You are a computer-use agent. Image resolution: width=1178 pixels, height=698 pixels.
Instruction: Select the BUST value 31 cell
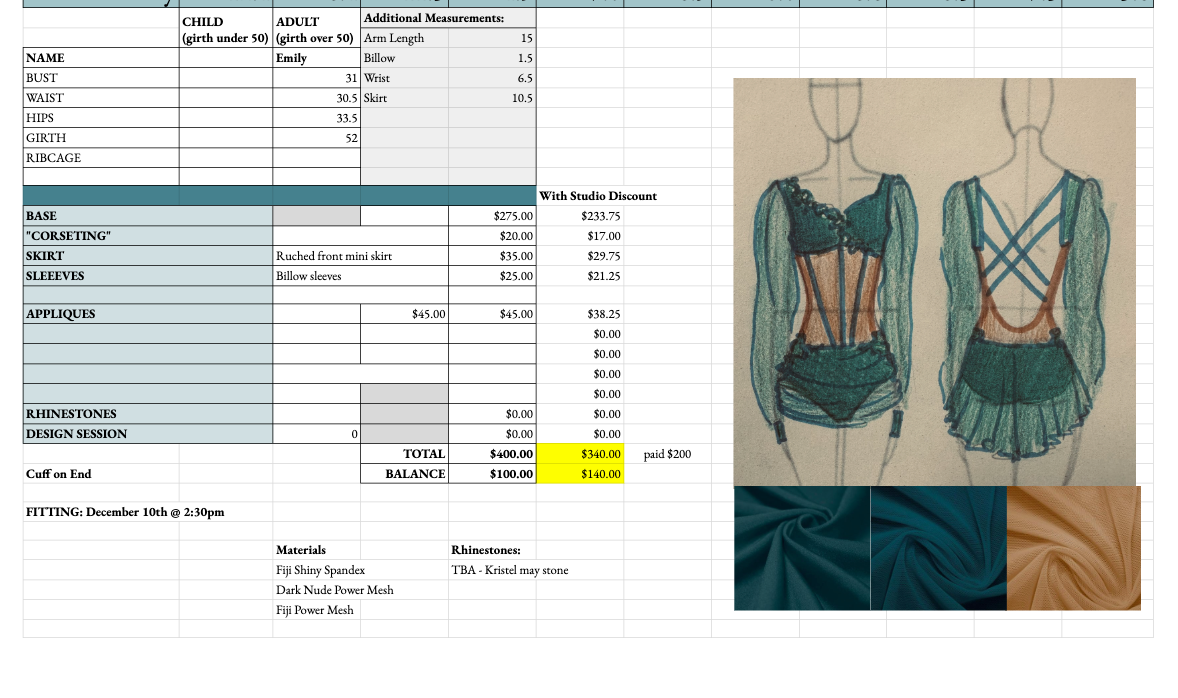click(x=316, y=78)
